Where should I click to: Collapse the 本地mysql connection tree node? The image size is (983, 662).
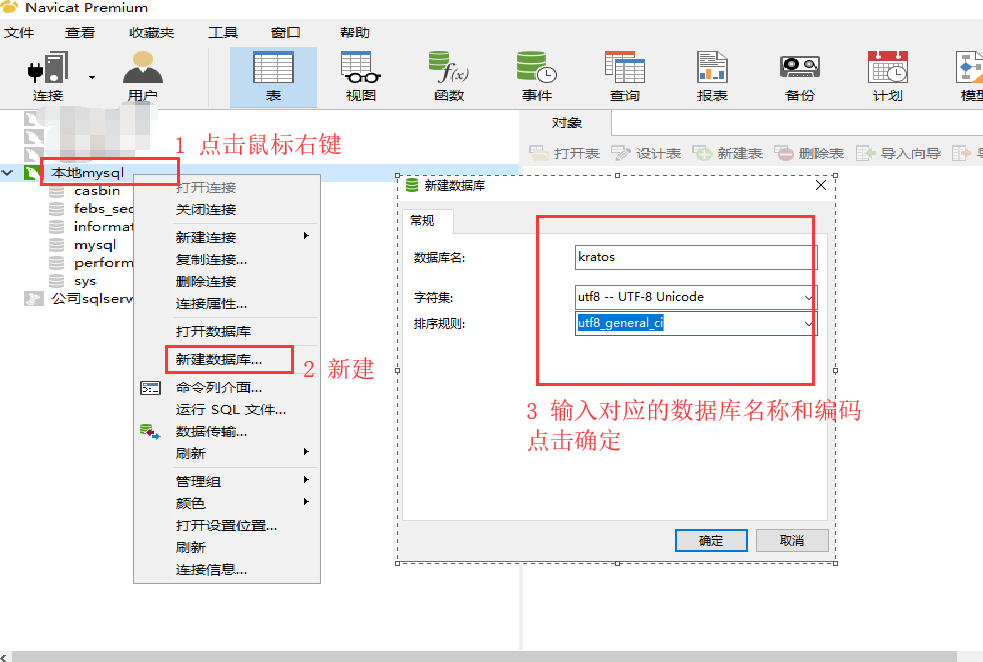[x=8, y=172]
